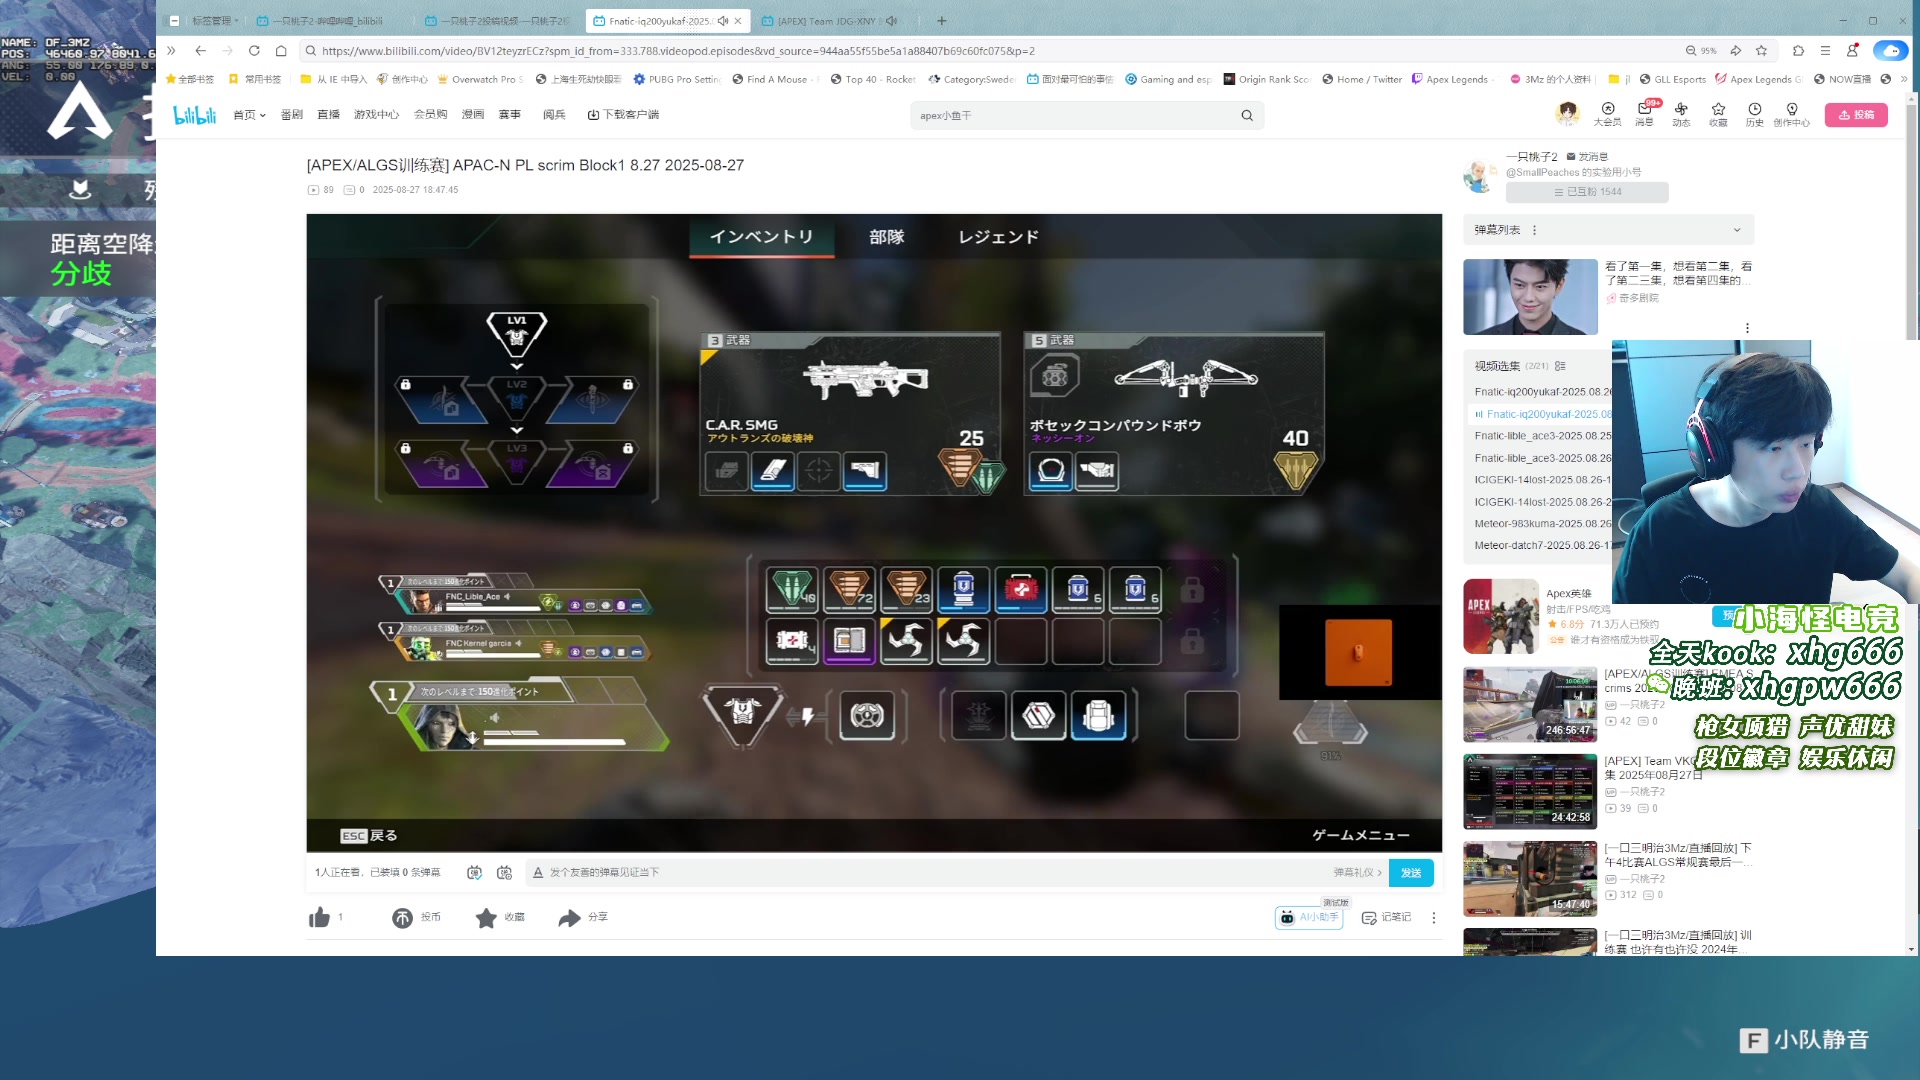Switch to 一只桃子2-哔哩哔哩 tab
Screen dimensions: 1920x1080
(327, 20)
